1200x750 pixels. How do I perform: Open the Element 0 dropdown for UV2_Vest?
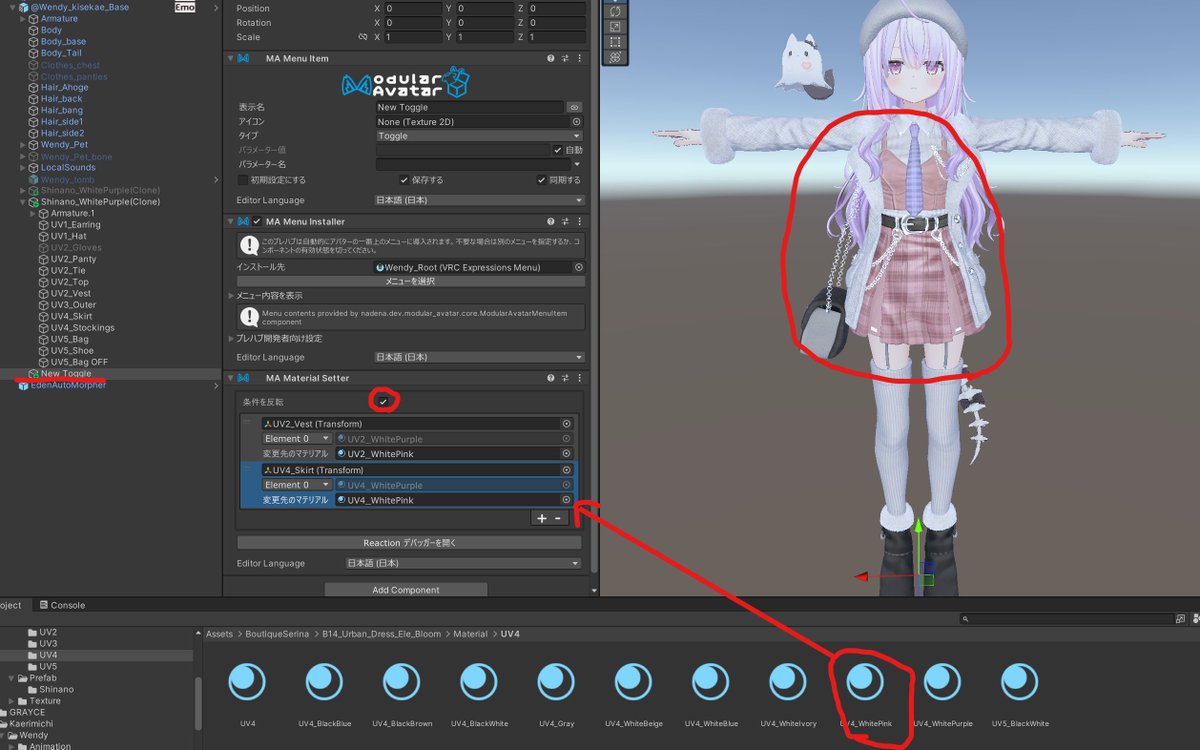[297, 439]
